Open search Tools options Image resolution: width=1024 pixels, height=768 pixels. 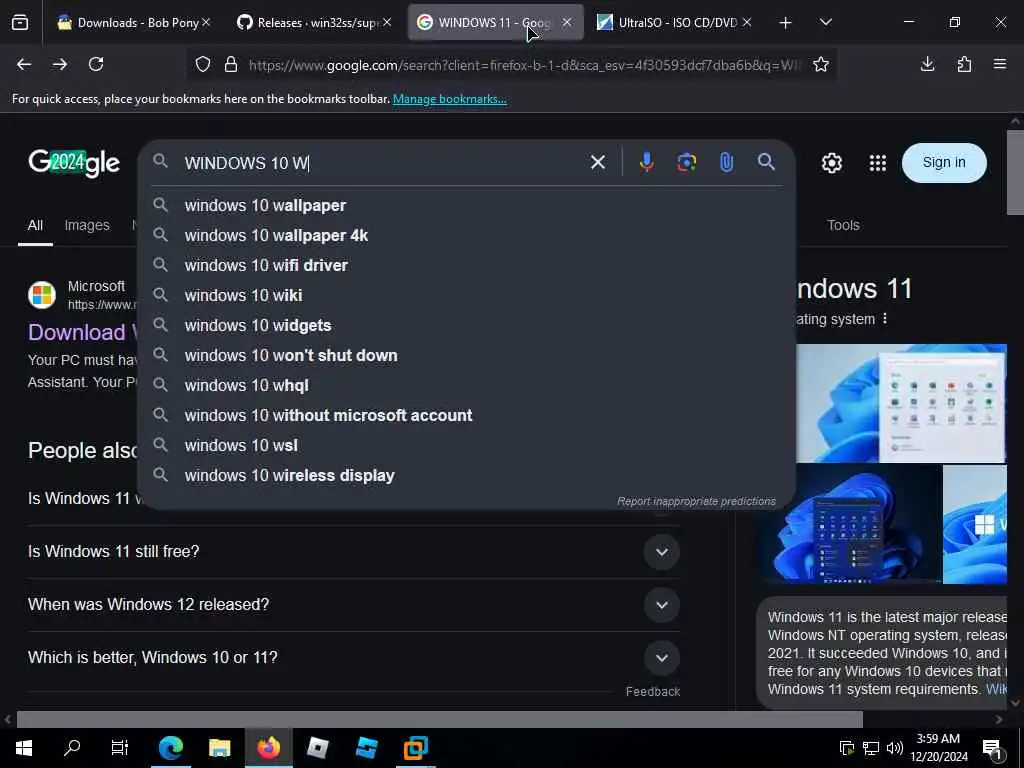click(x=843, y=225)
